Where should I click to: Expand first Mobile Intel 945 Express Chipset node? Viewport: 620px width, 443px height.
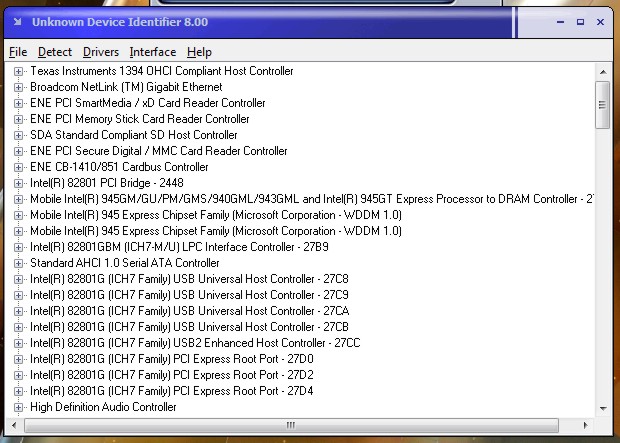[x=18, y=215]
